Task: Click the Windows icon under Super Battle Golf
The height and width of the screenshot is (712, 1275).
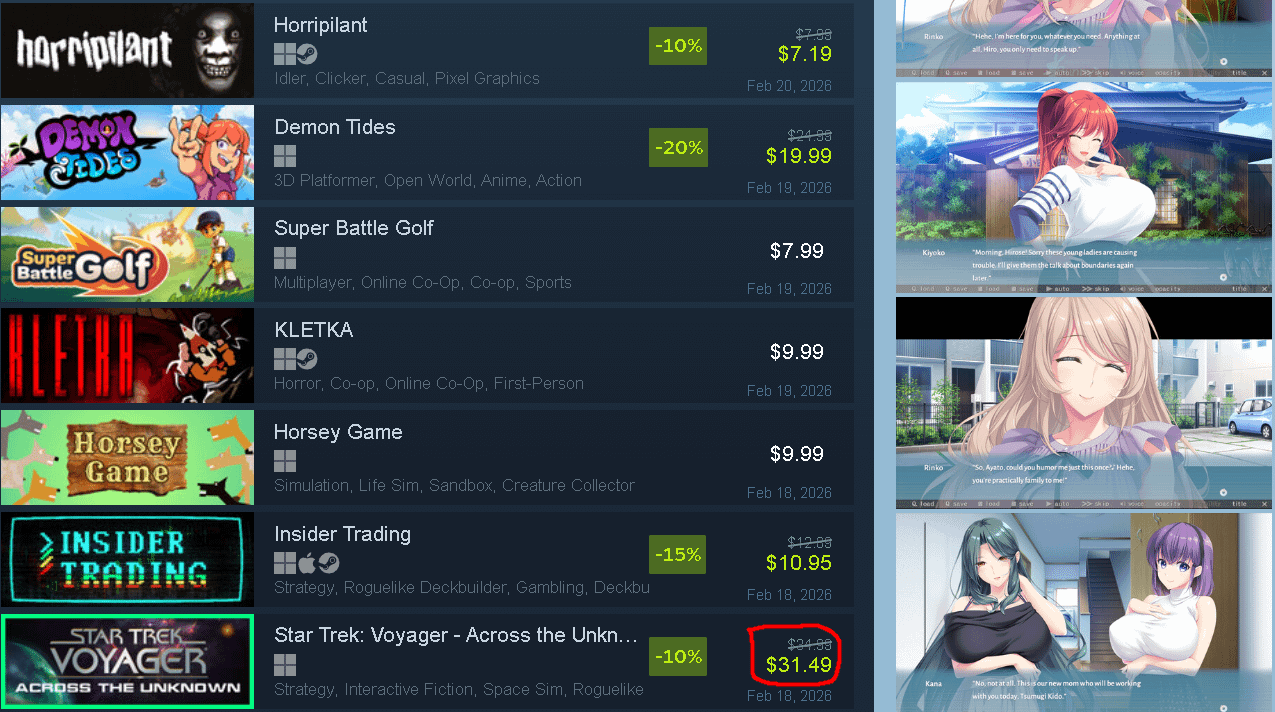Action: point(285,258)
